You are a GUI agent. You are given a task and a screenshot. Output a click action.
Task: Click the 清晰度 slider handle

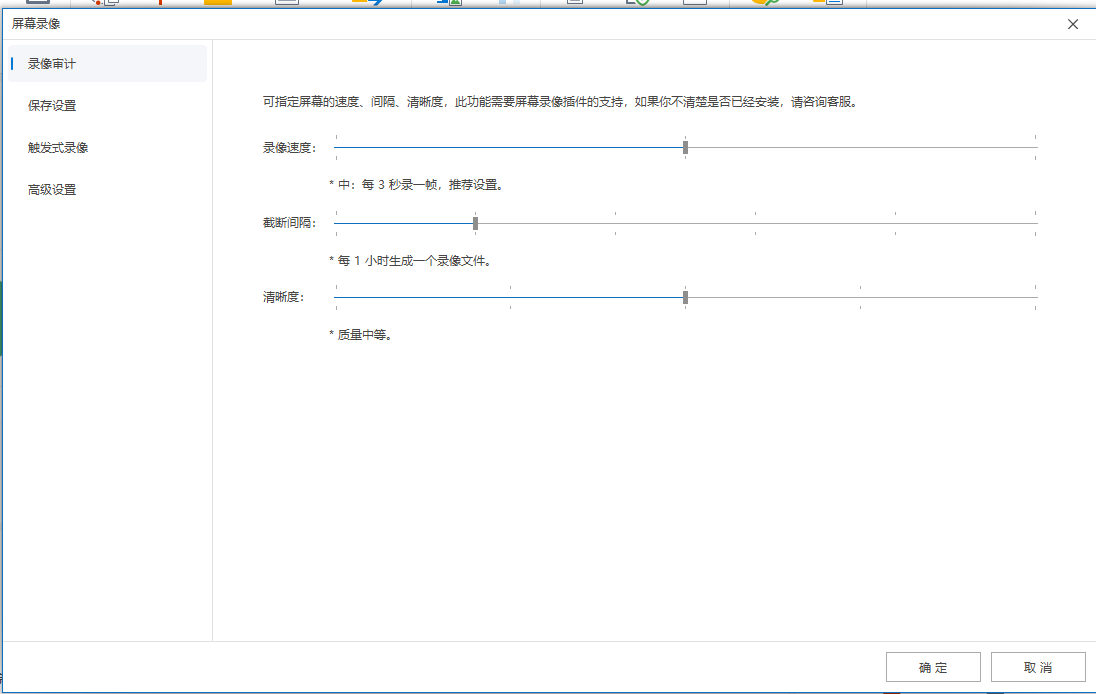pos(685,296)
